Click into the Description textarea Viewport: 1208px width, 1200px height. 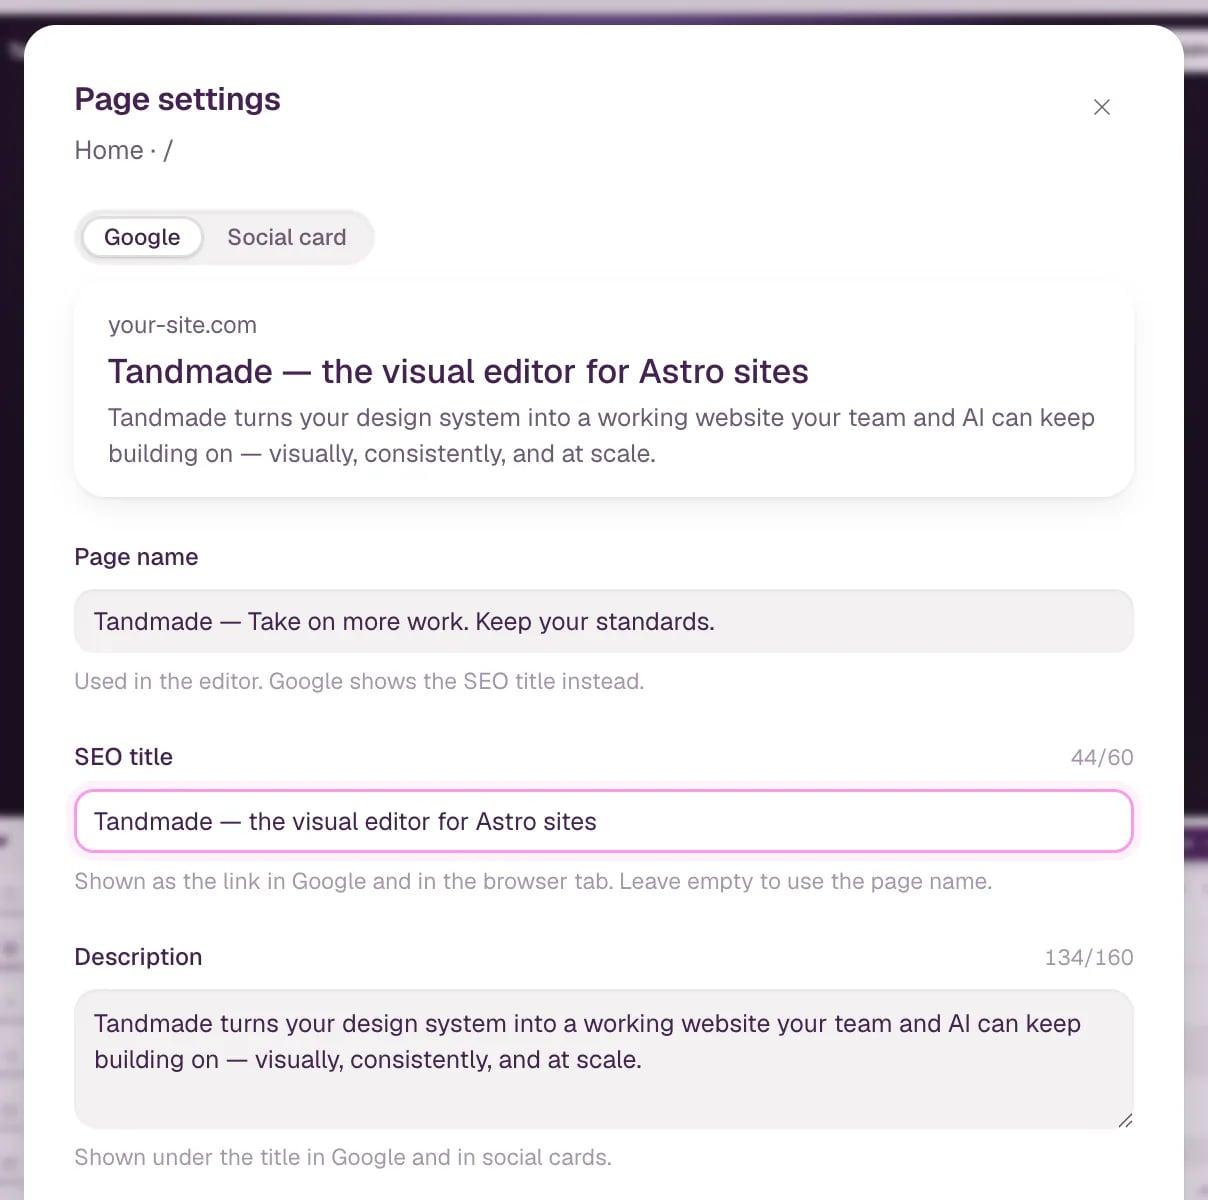(604, 1059)
